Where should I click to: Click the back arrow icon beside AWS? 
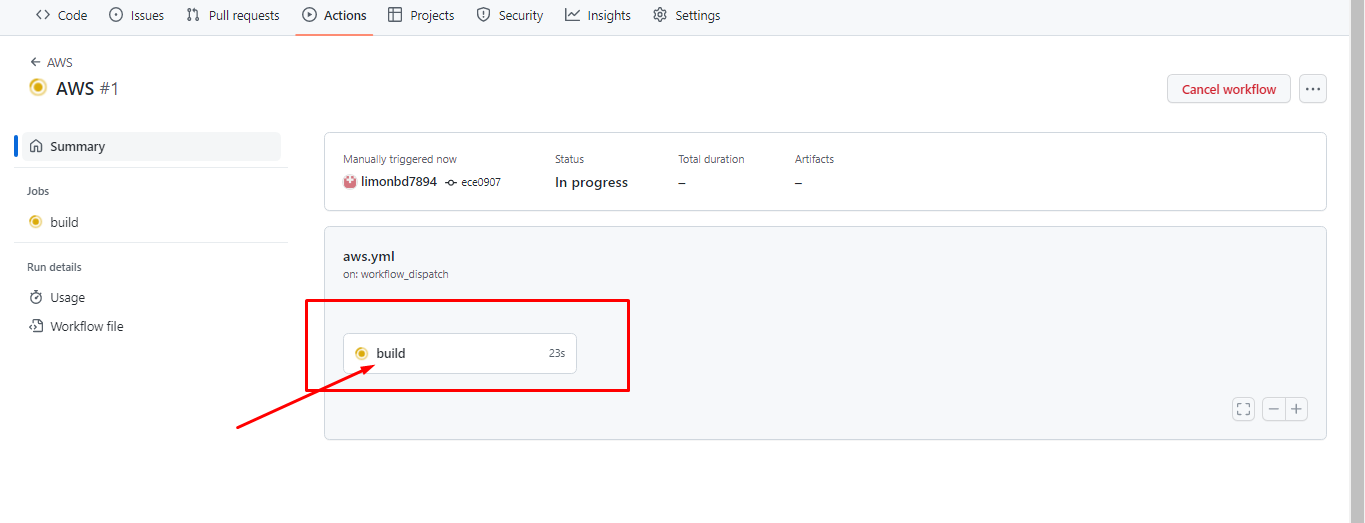pos(36,62)
